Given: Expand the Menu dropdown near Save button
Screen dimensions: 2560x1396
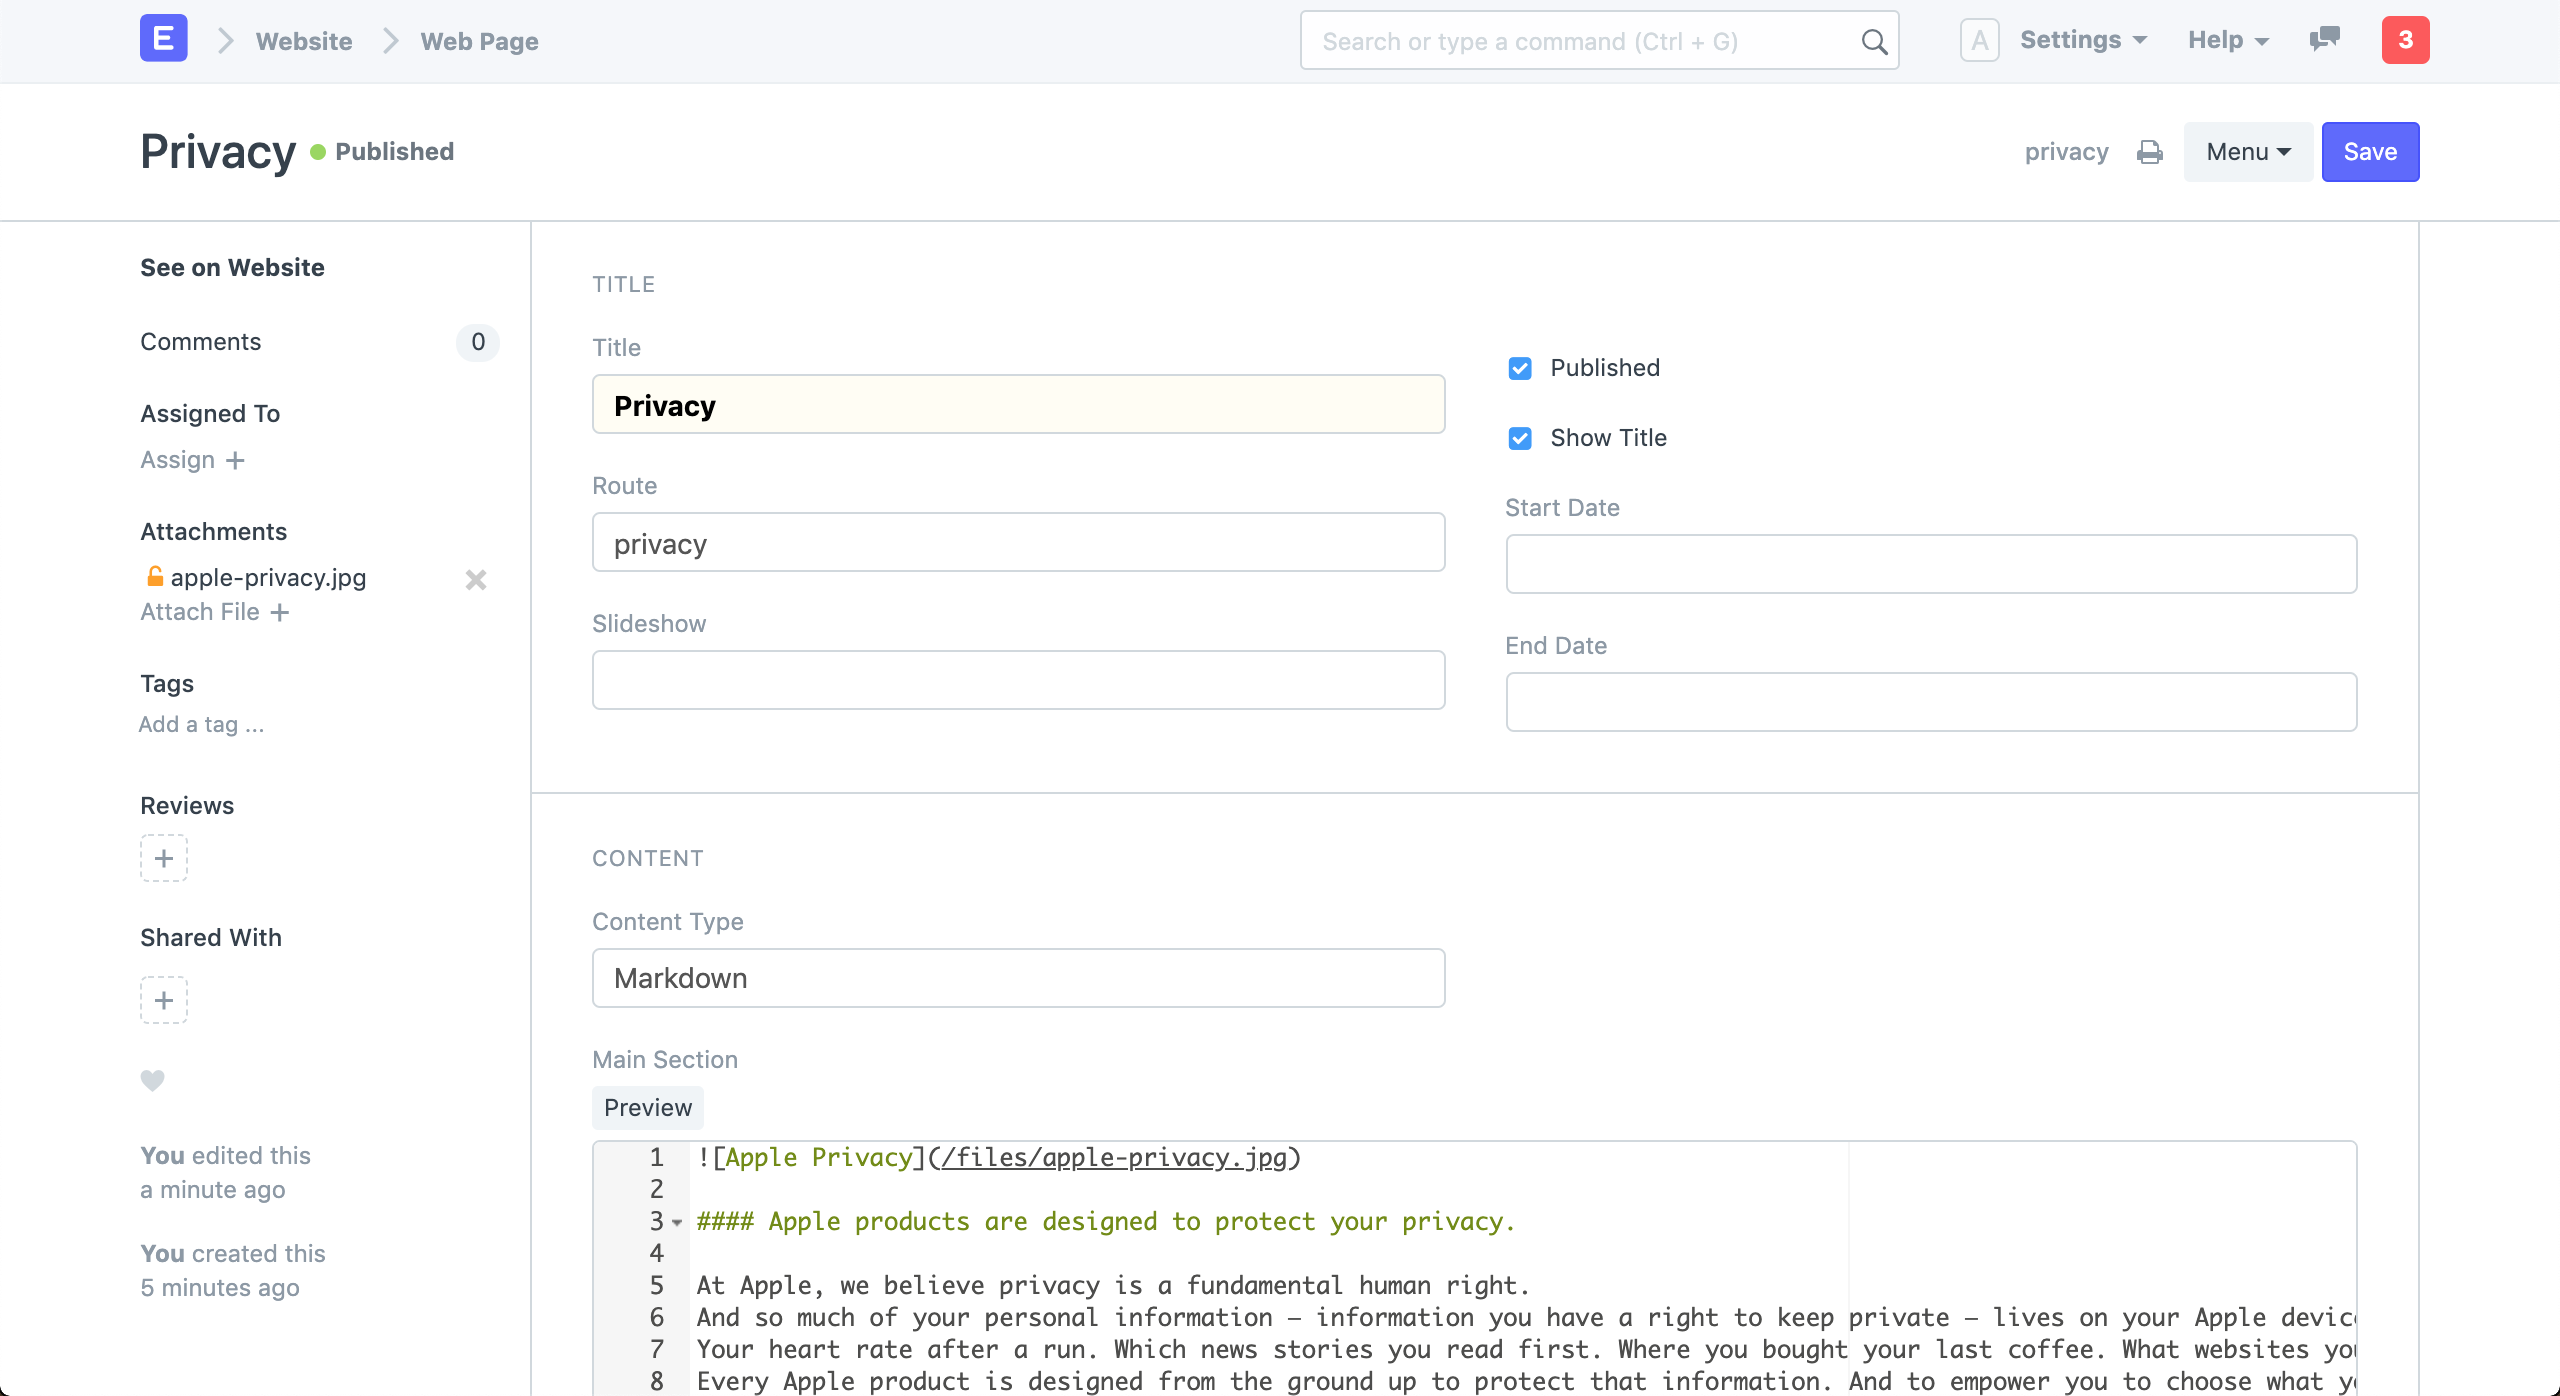Looking at the screenshot, I should click(2247, 151).
